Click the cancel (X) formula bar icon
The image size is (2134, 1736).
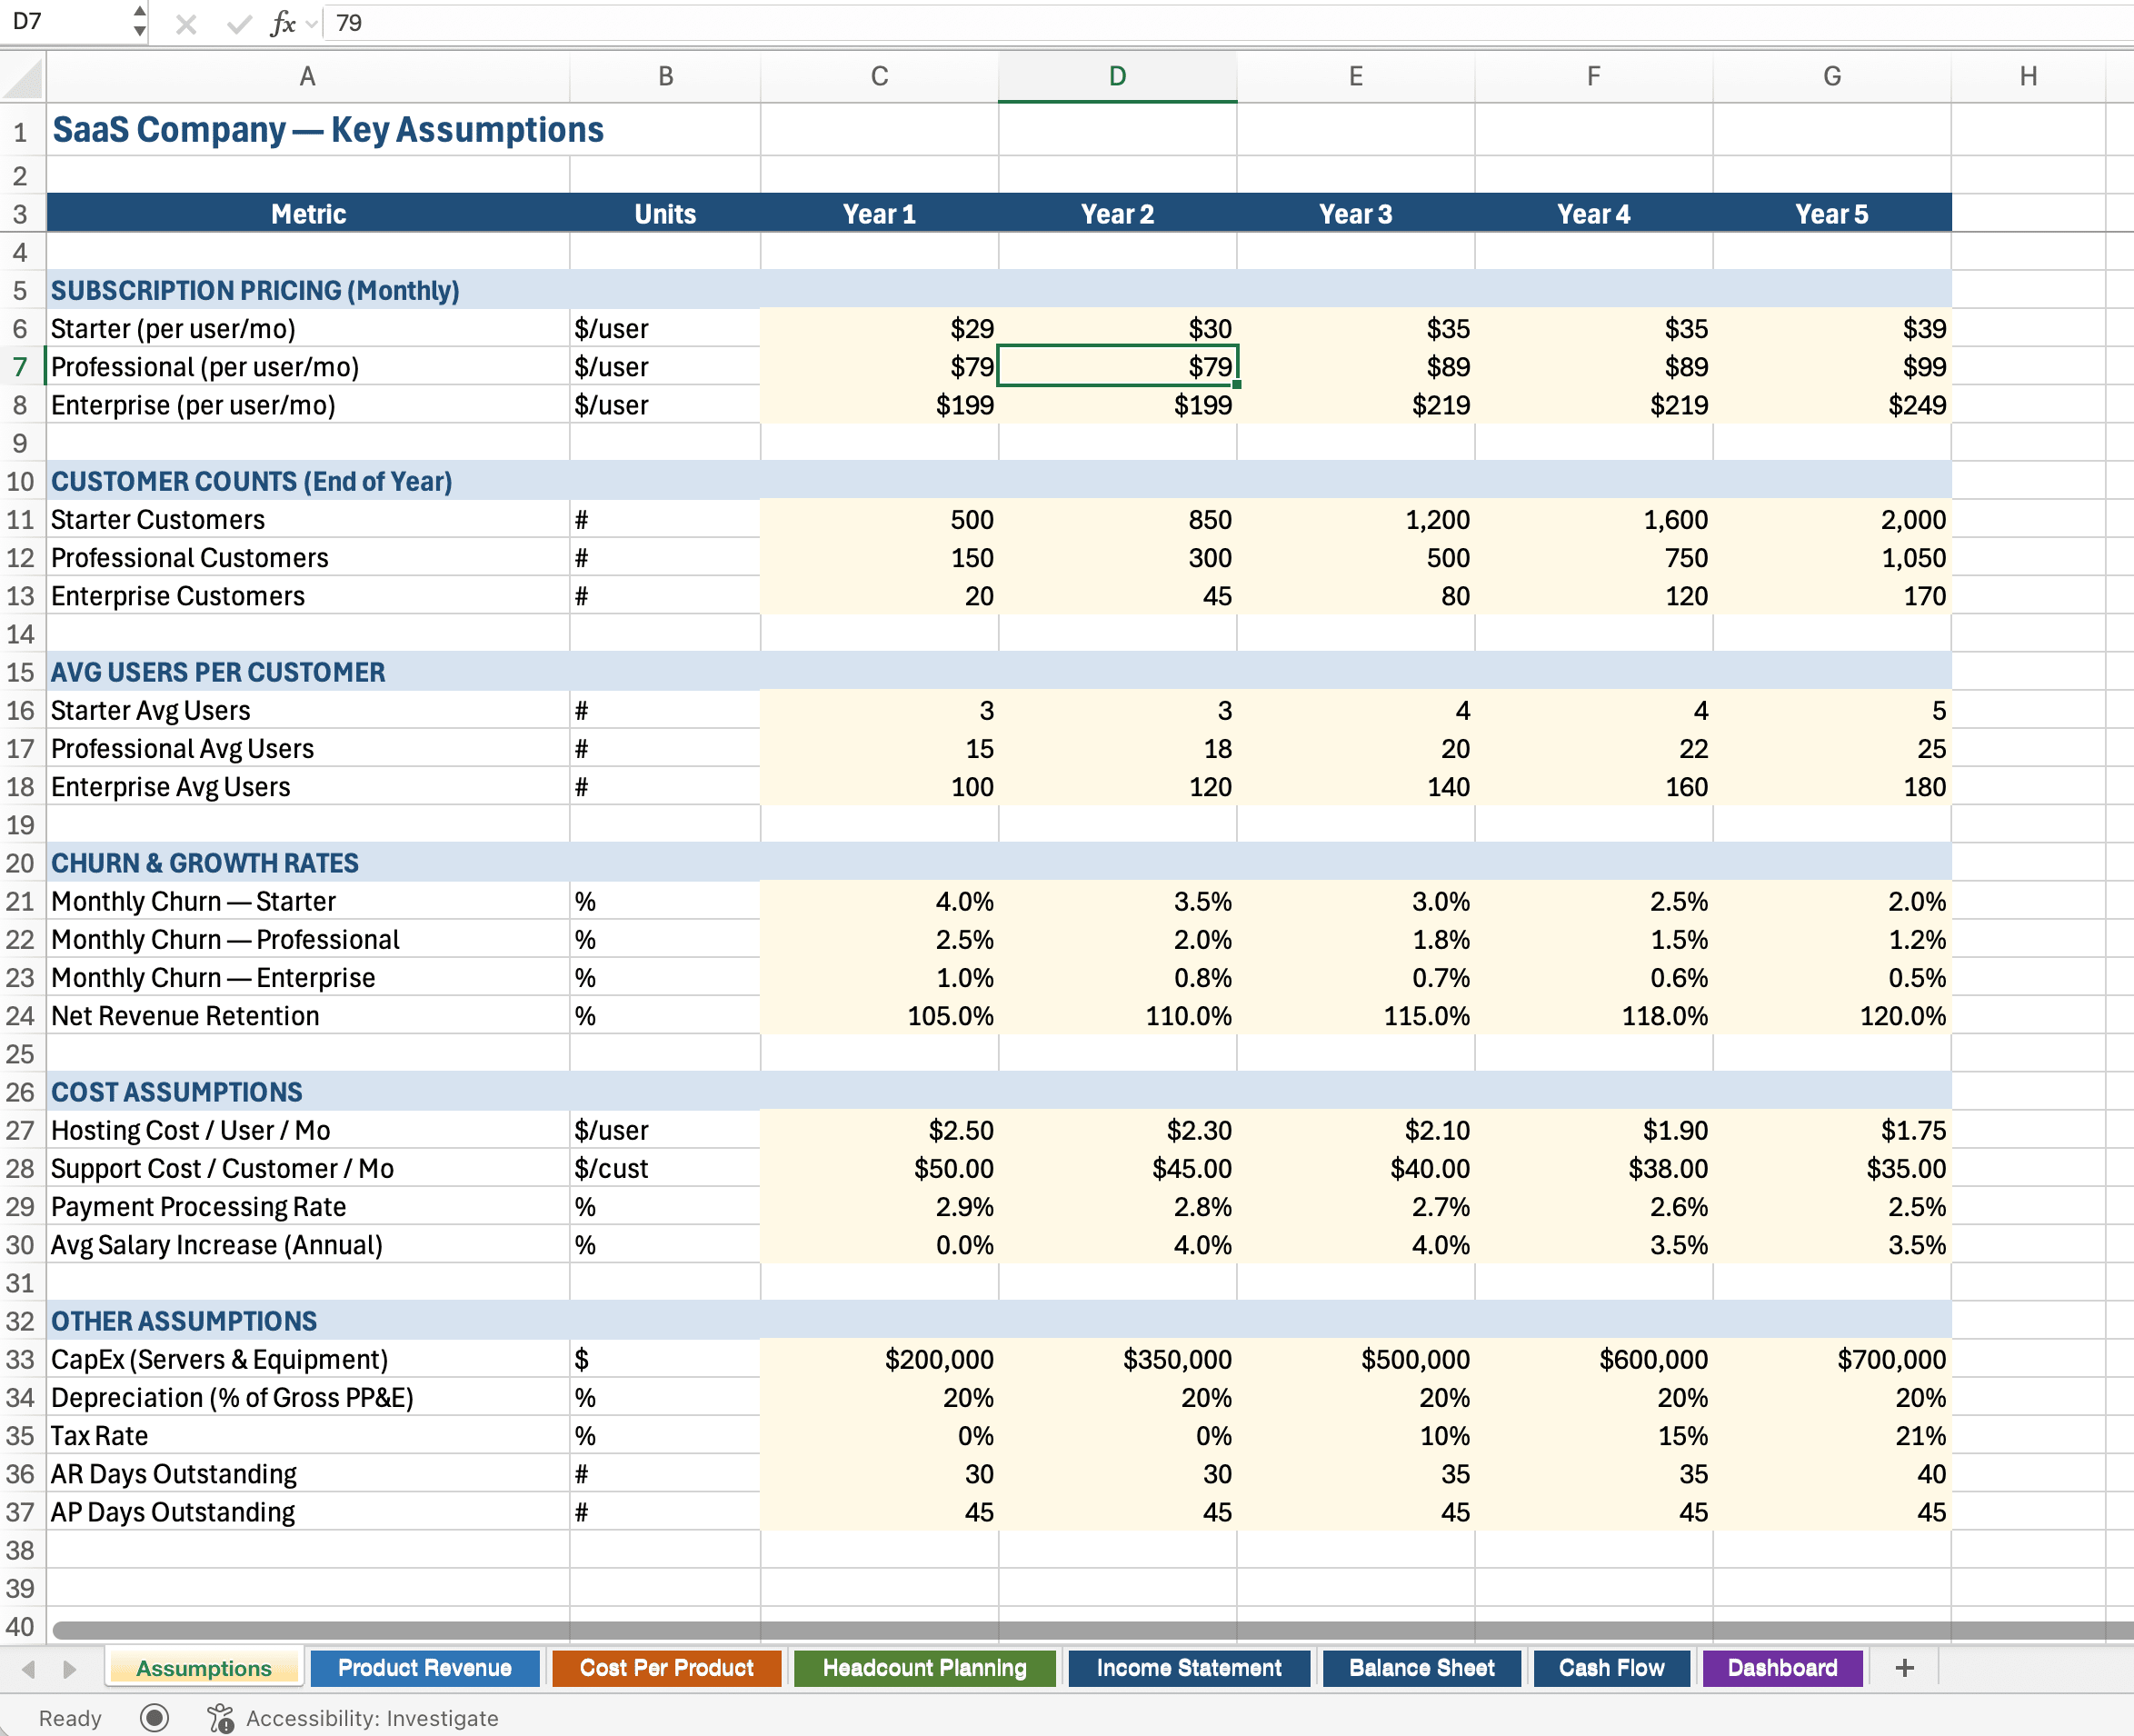(x=185, y=23)
